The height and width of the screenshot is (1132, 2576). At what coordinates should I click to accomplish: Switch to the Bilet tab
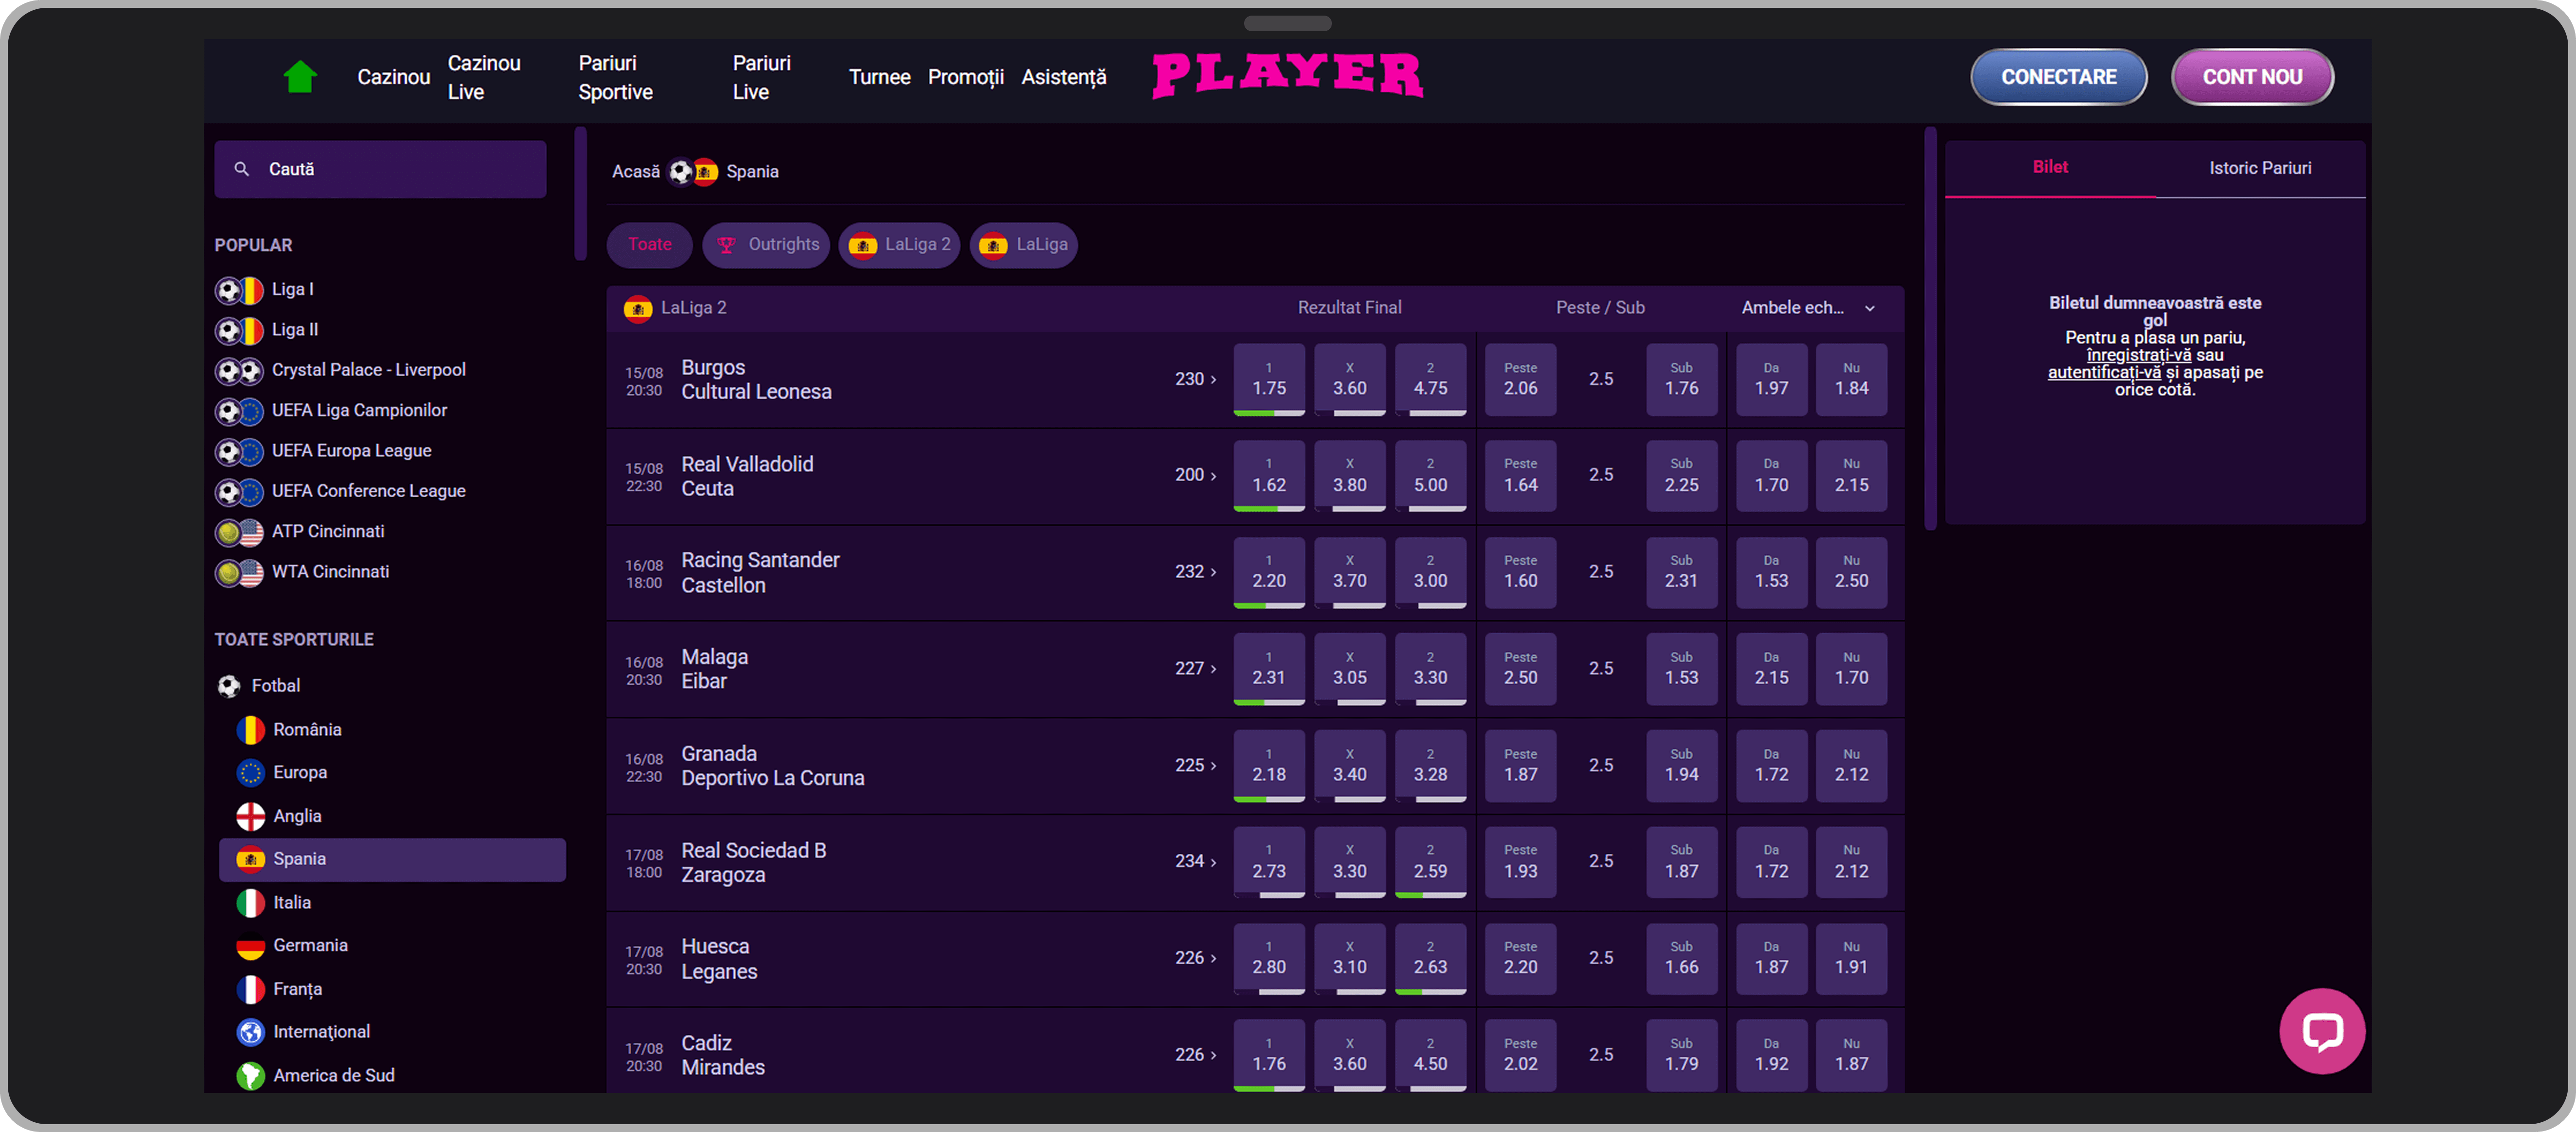pos(2049,168)
